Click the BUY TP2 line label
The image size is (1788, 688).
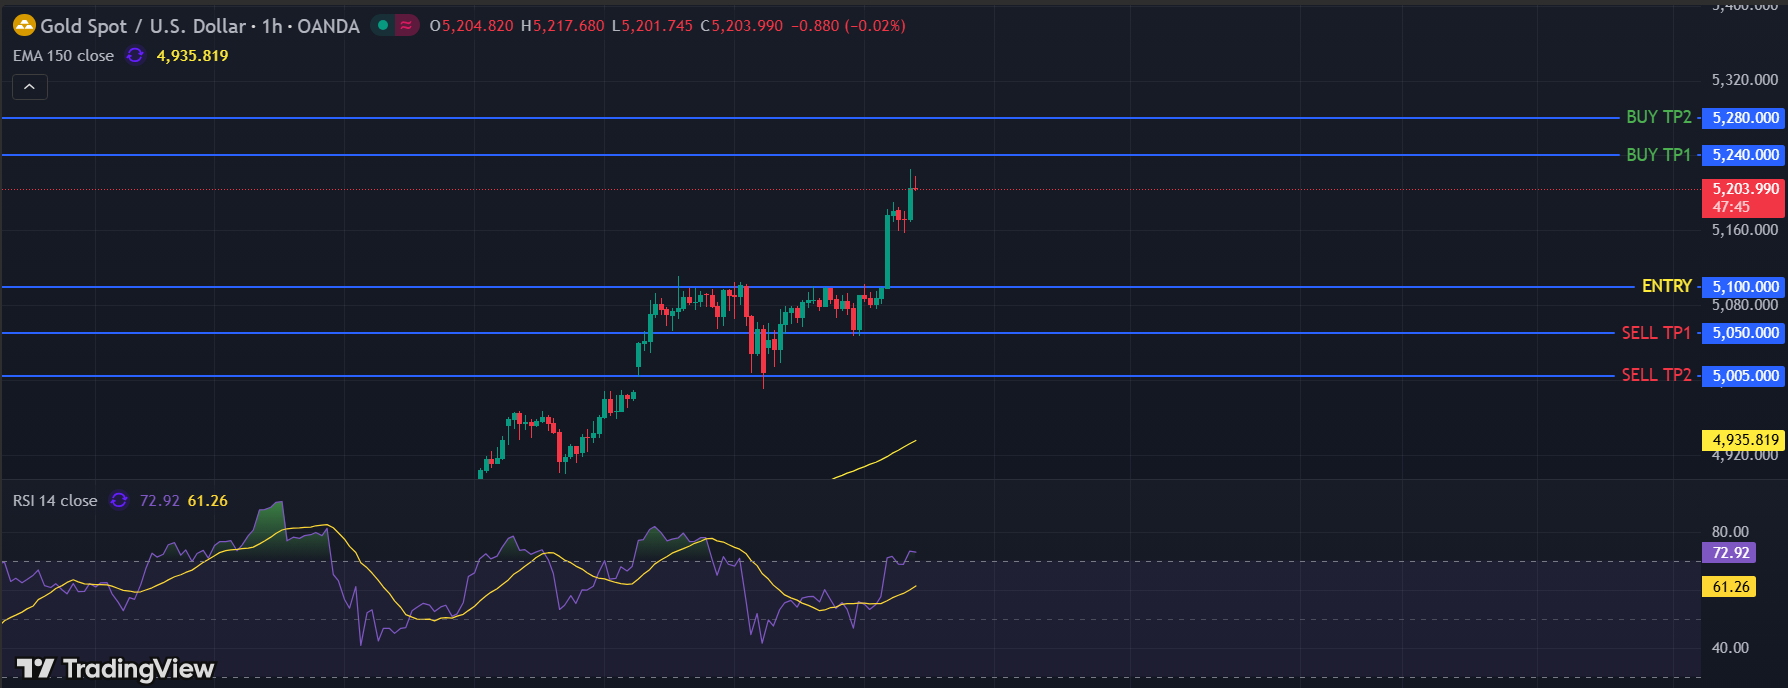[1658, 117]
